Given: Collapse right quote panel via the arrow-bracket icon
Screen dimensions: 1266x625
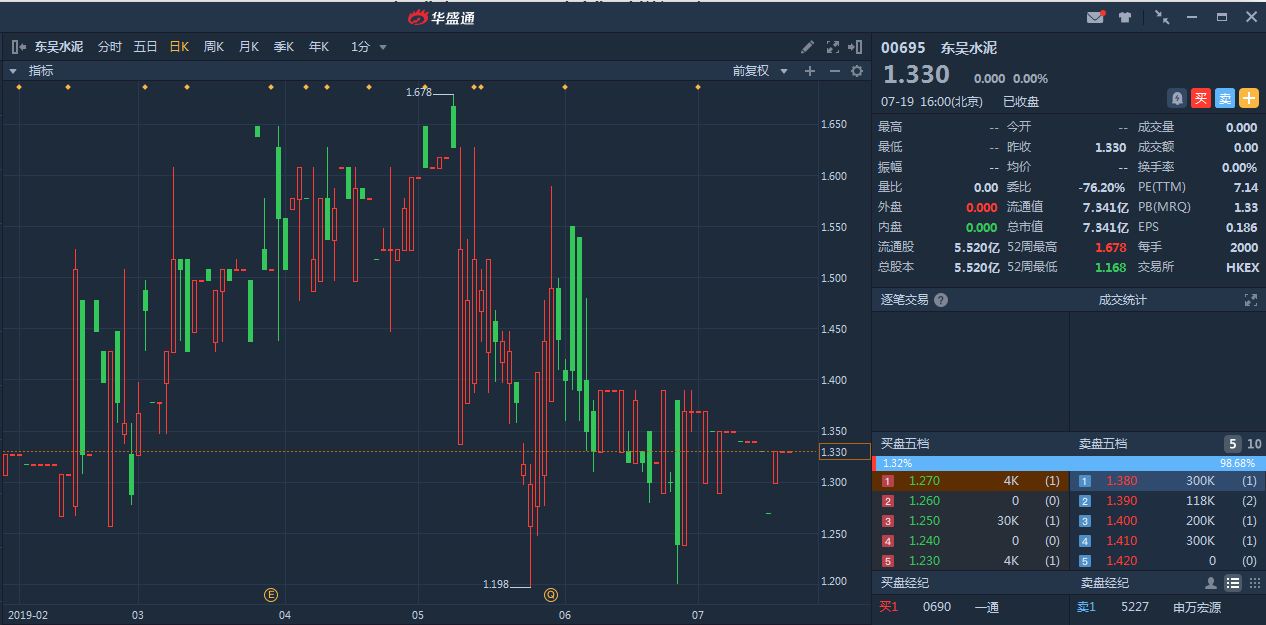Looking at the screenshot, I should point(855,47).
